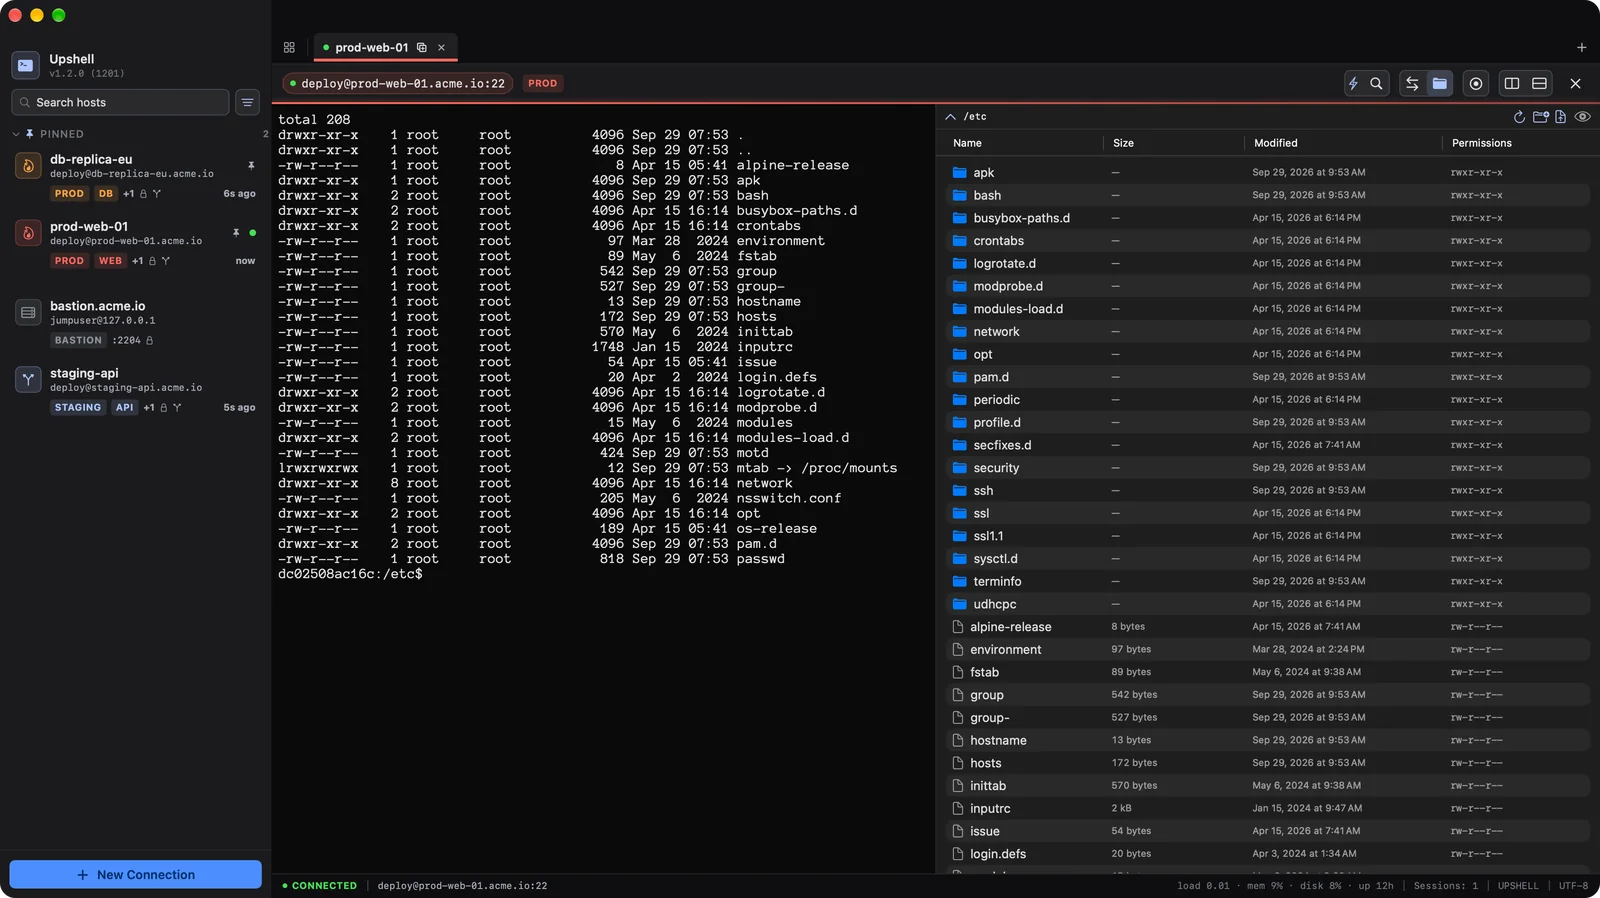Click CONNECTED status in status bar
This screenshot has height=898, width=1600.
(319, 886)
